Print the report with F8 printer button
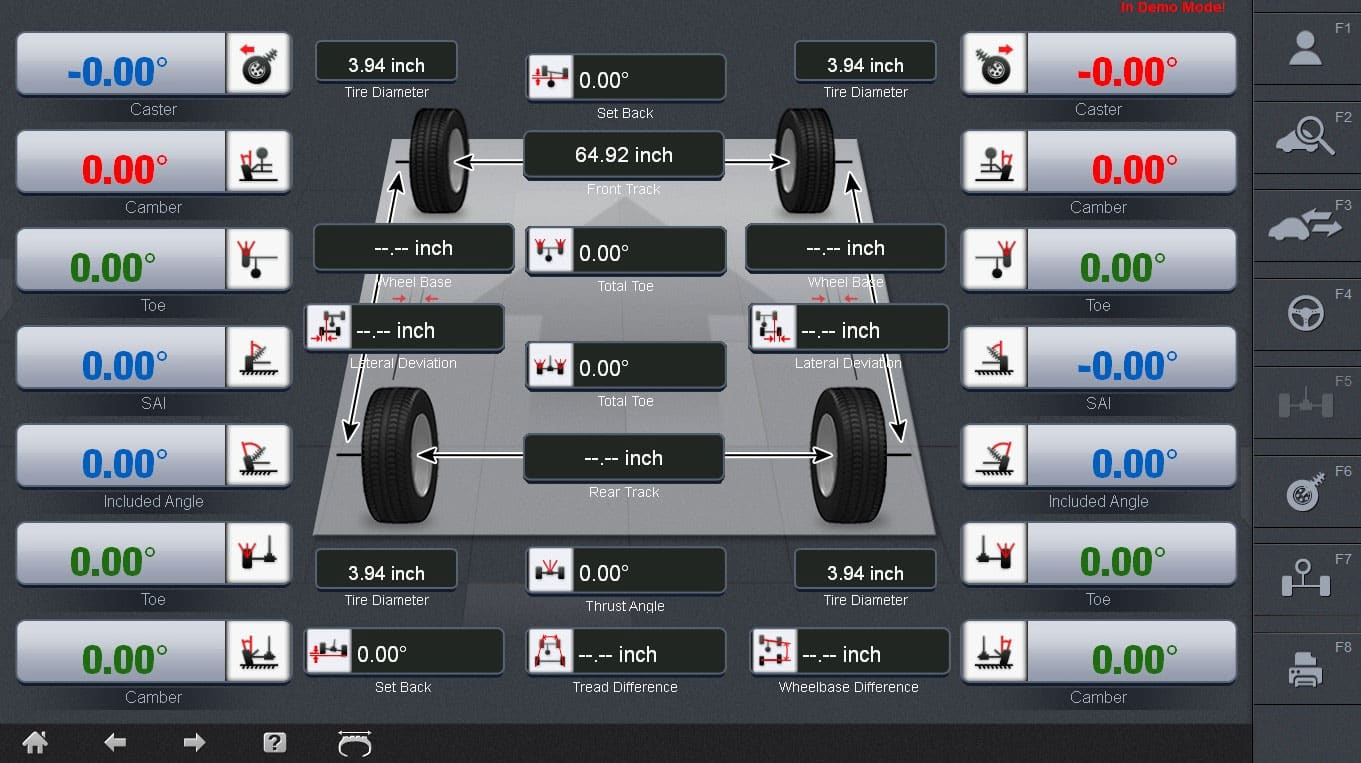 pyautogui.click(x=1306, y=668)
